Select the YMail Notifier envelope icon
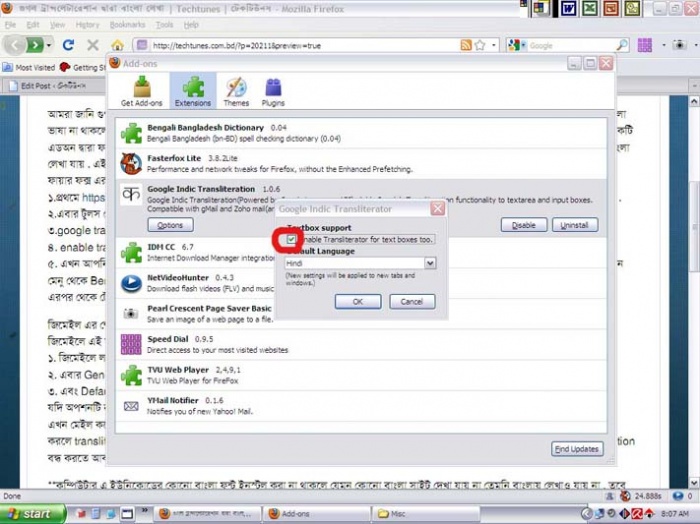 tap(131, 406)
